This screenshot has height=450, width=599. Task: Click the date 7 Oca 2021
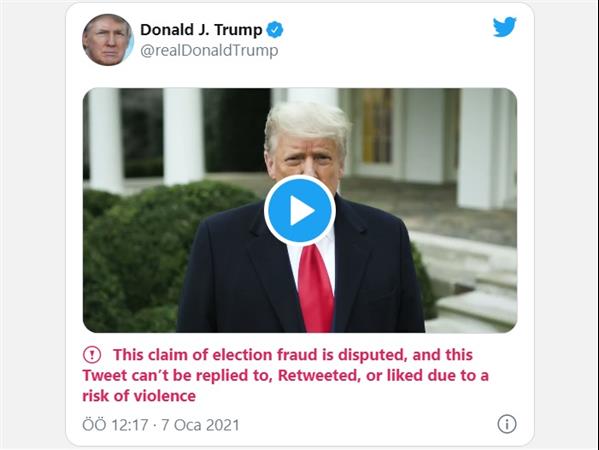tap(201, 425)
